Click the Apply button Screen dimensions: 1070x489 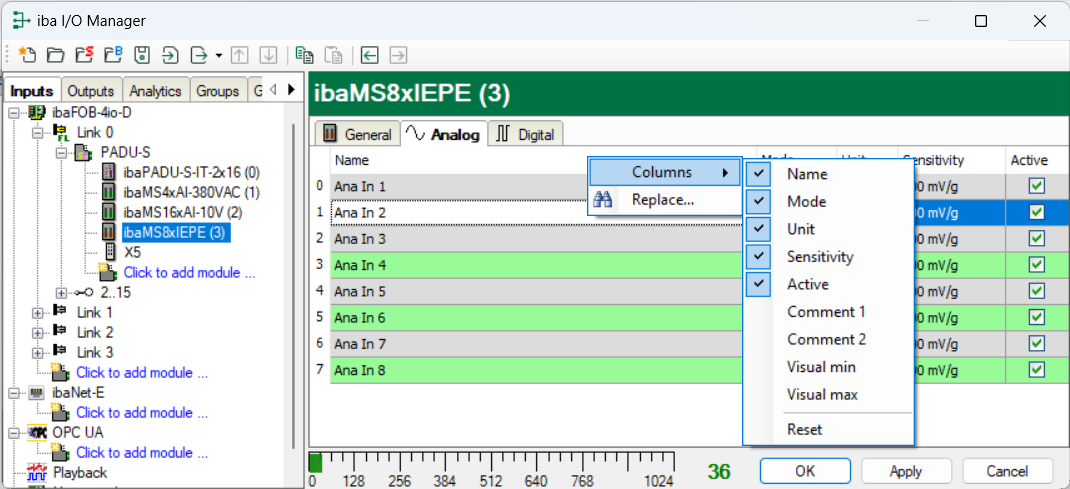(906, 471)
